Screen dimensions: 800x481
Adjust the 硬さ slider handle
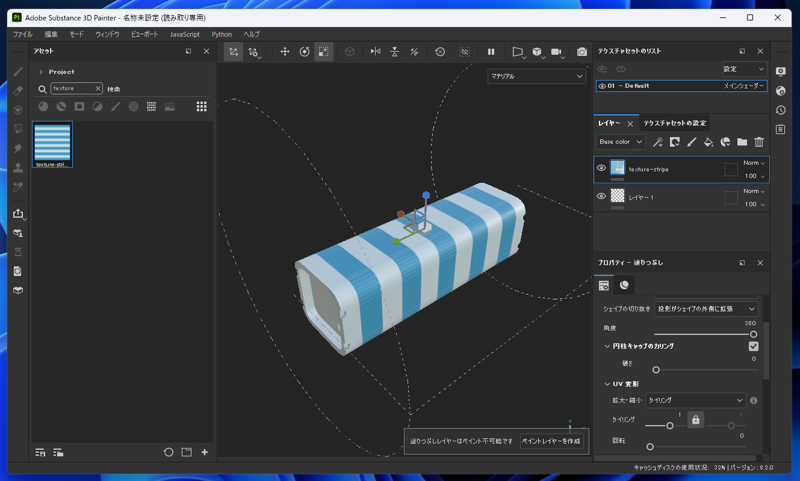(x=656, y=370)
